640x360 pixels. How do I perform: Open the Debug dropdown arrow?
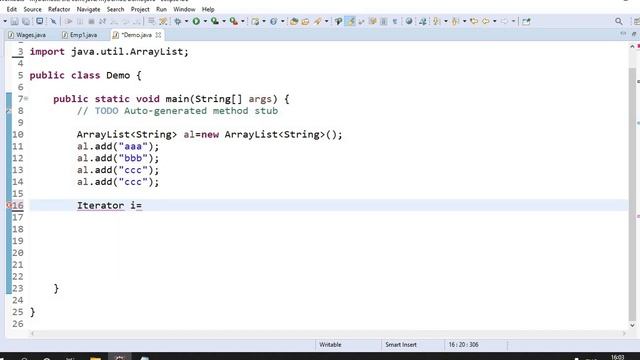(187, 21)
